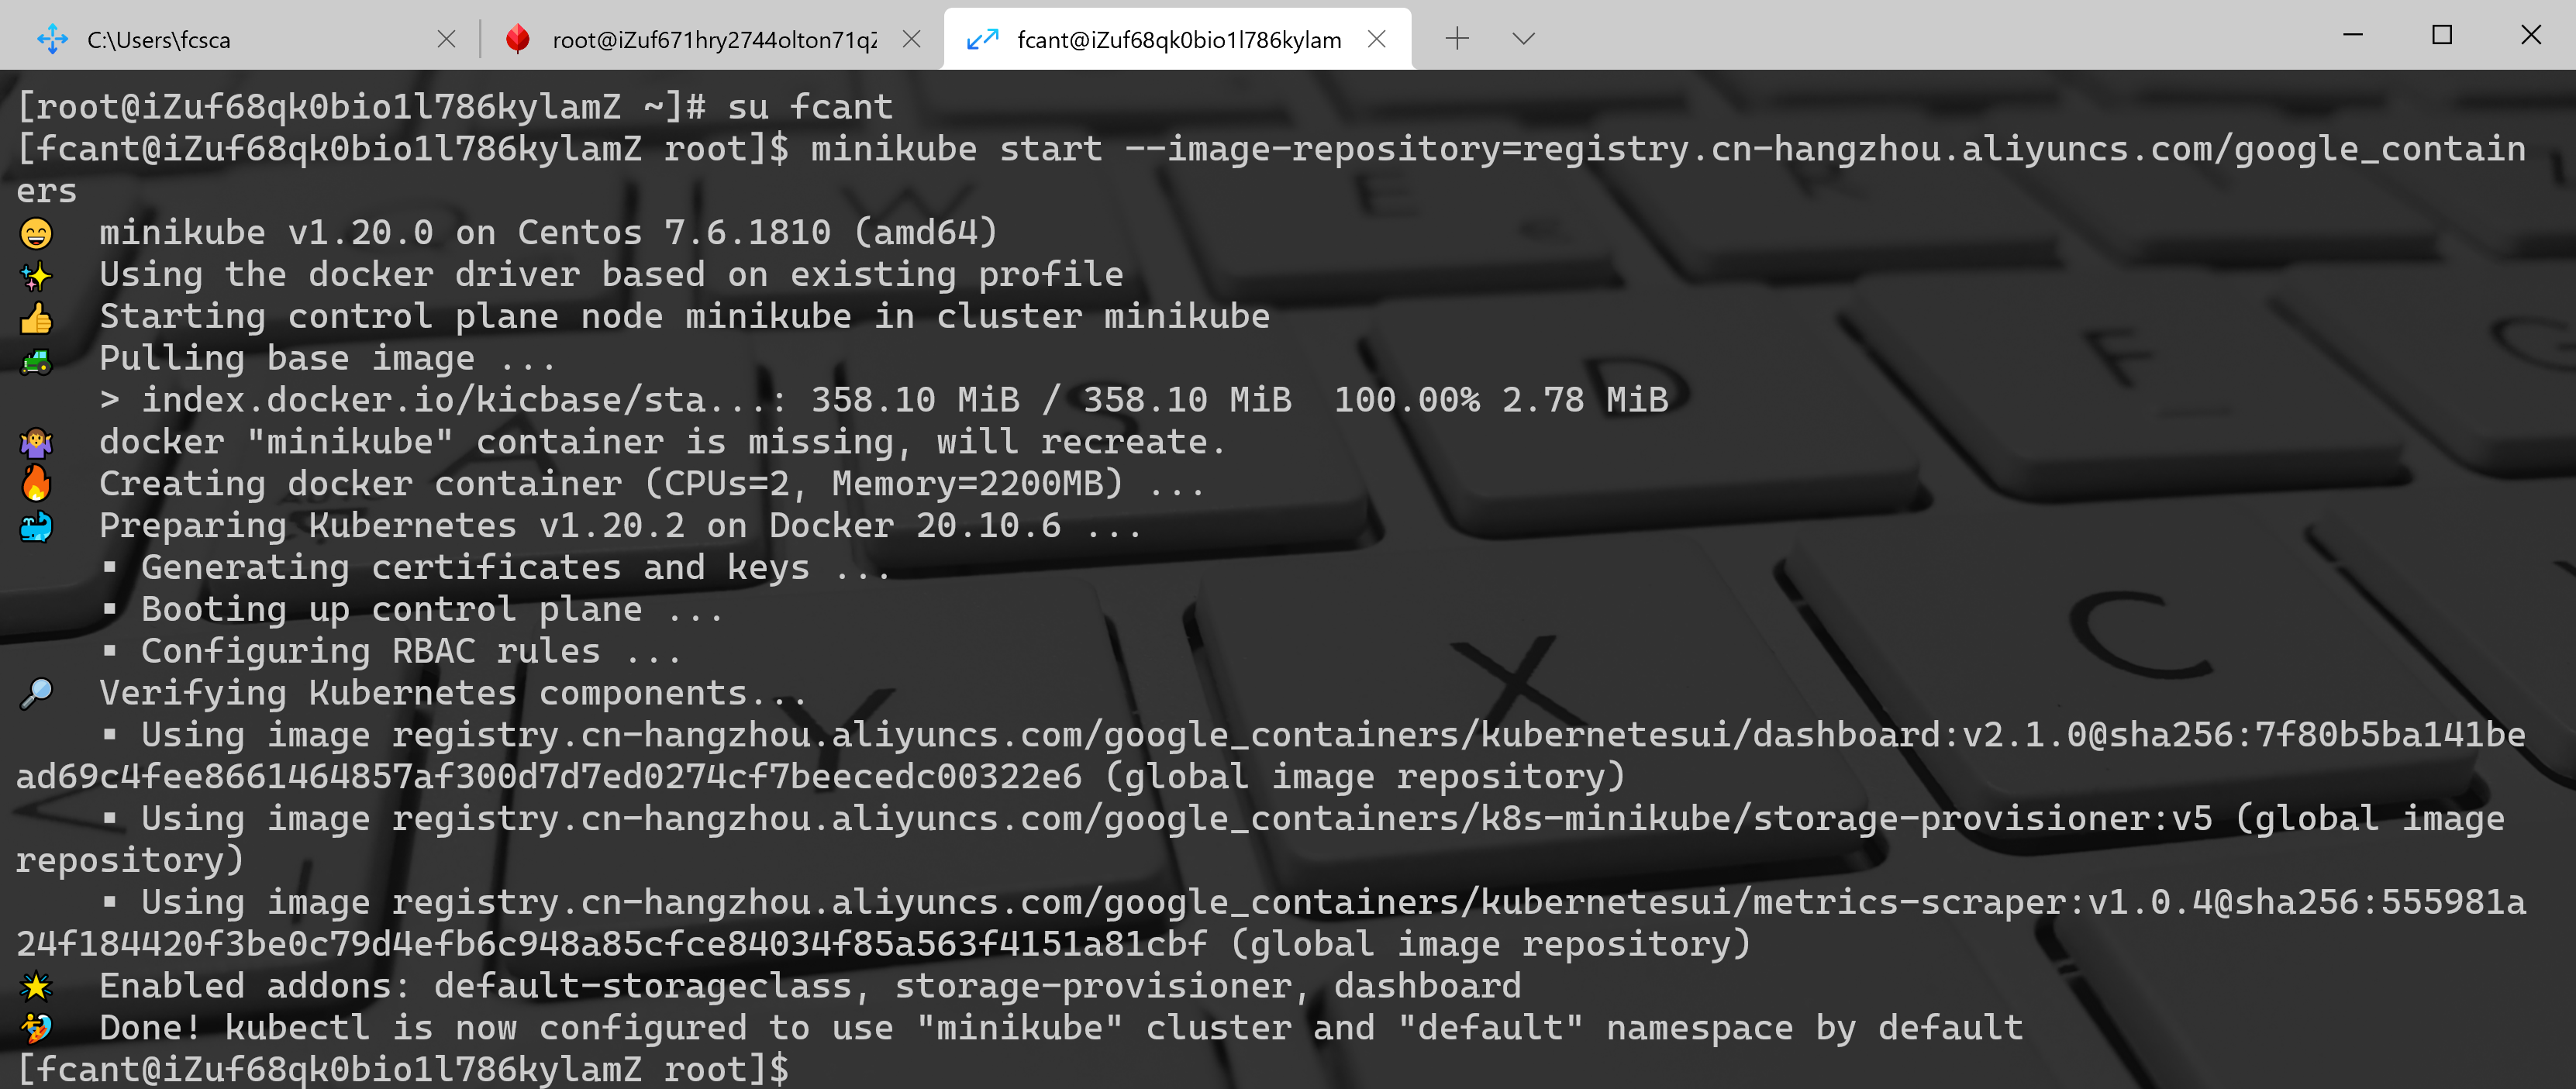The image size is (2576, 1089).
Task: Click the tractor emoji beside Pulling base image
Action: (x=36, y=359)
